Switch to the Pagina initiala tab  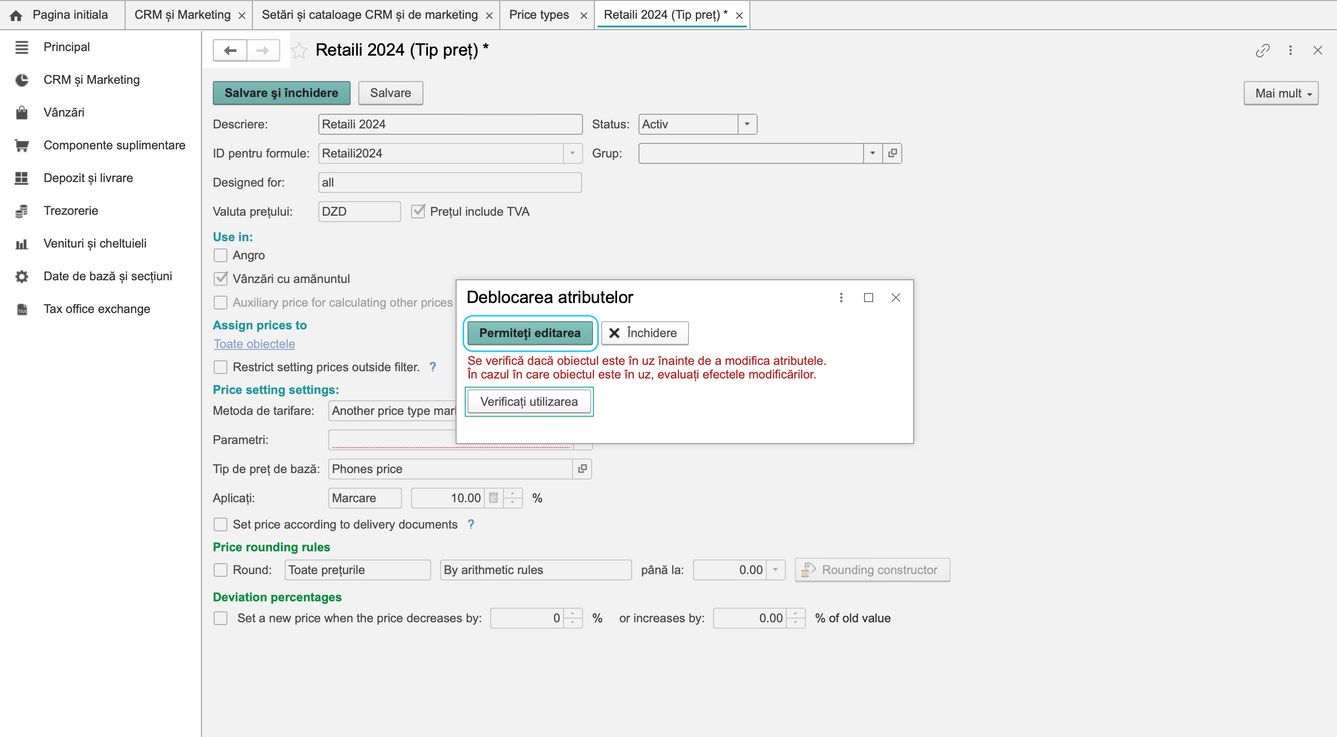coord(62,15)
